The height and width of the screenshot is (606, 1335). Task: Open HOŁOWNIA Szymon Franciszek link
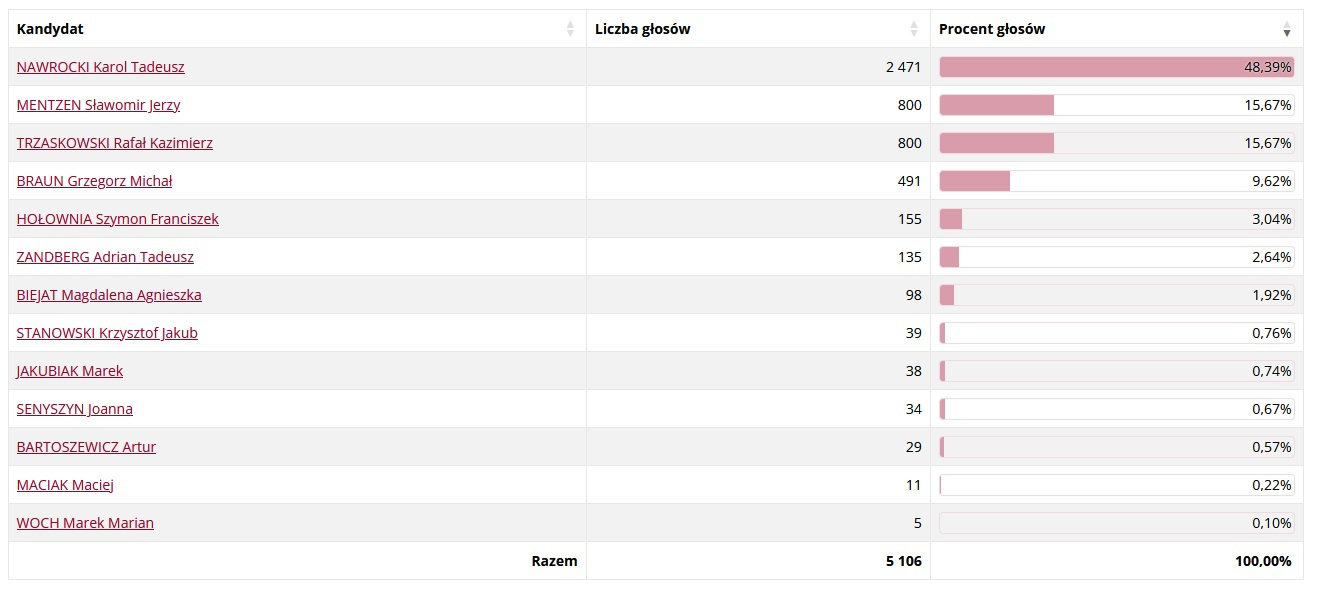coord(118,219)
